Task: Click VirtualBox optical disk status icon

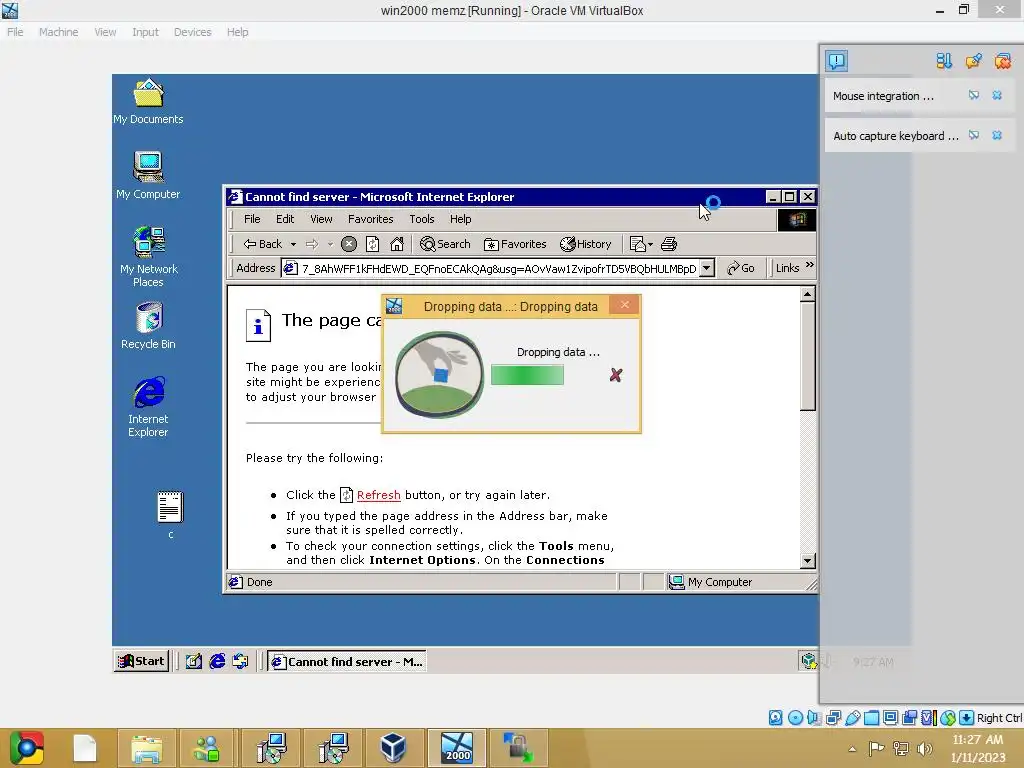Action: (795, 718)
